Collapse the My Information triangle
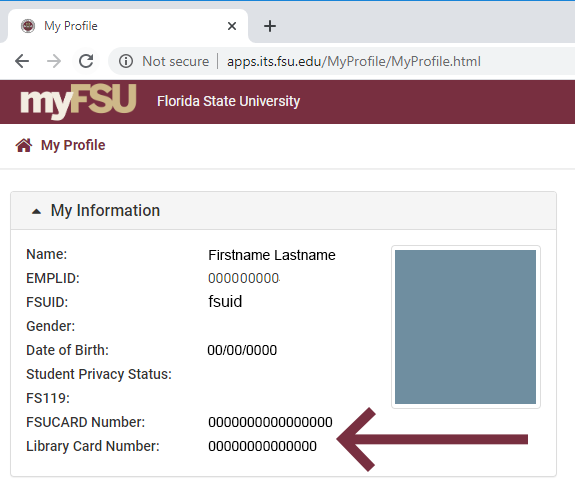575x491 pixels. tap(36, 211)
